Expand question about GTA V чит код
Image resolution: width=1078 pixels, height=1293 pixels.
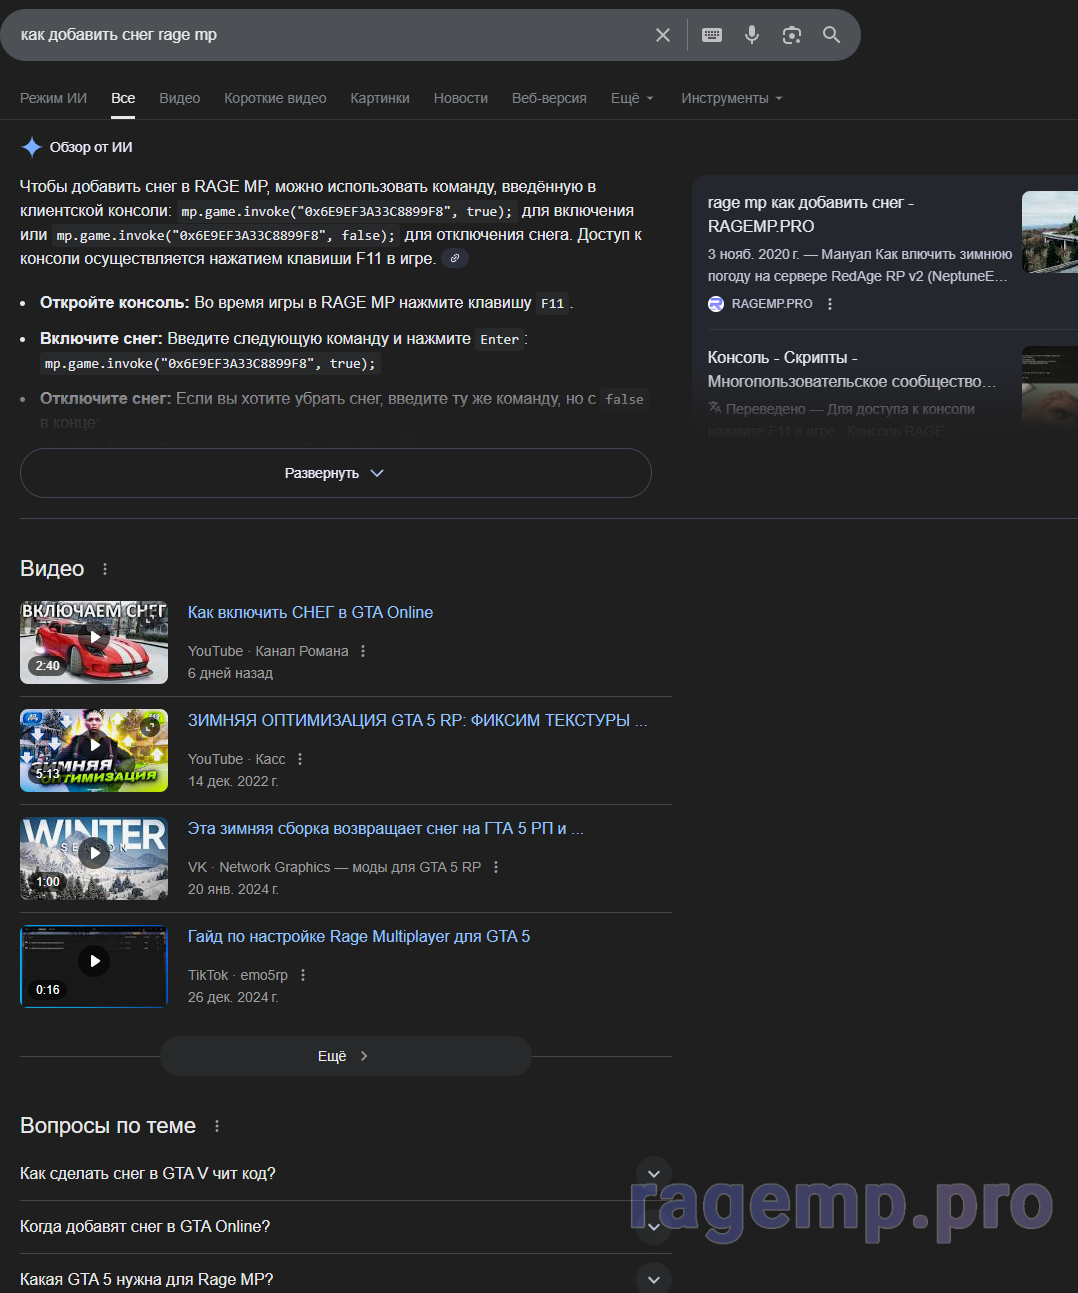[653, 1174]
